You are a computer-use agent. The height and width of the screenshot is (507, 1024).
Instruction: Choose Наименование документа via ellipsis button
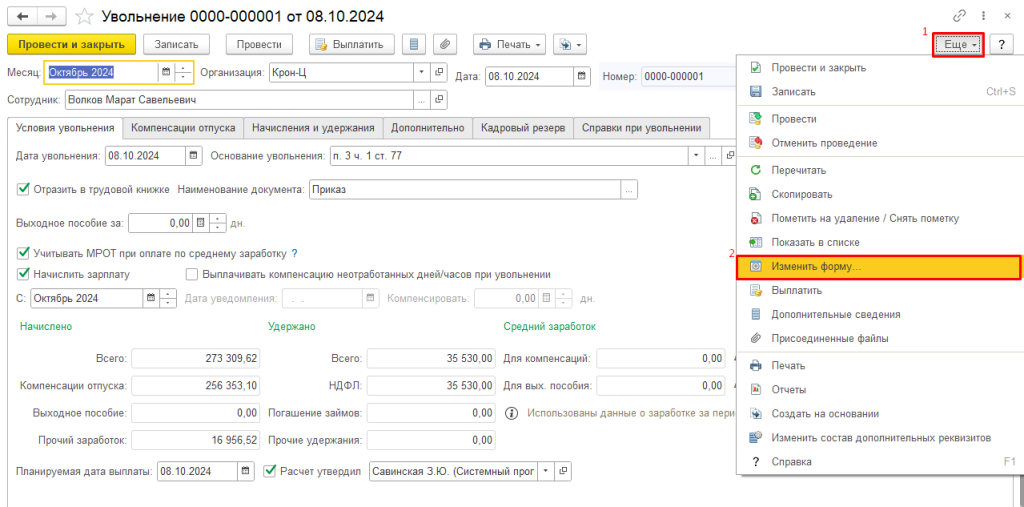pos(629,190)
